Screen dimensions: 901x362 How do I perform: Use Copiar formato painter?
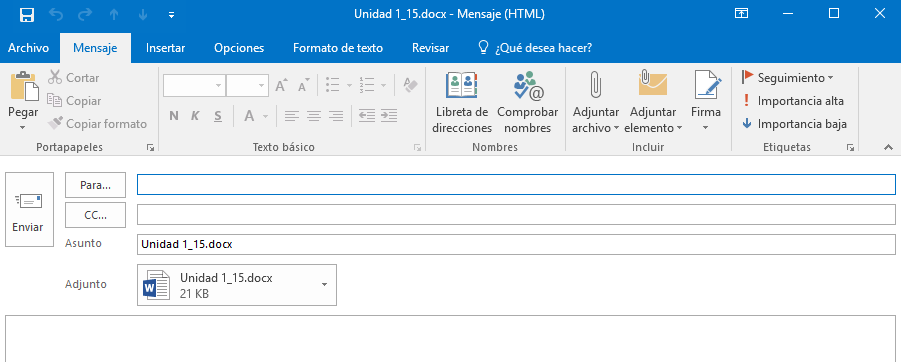(97, 124)
